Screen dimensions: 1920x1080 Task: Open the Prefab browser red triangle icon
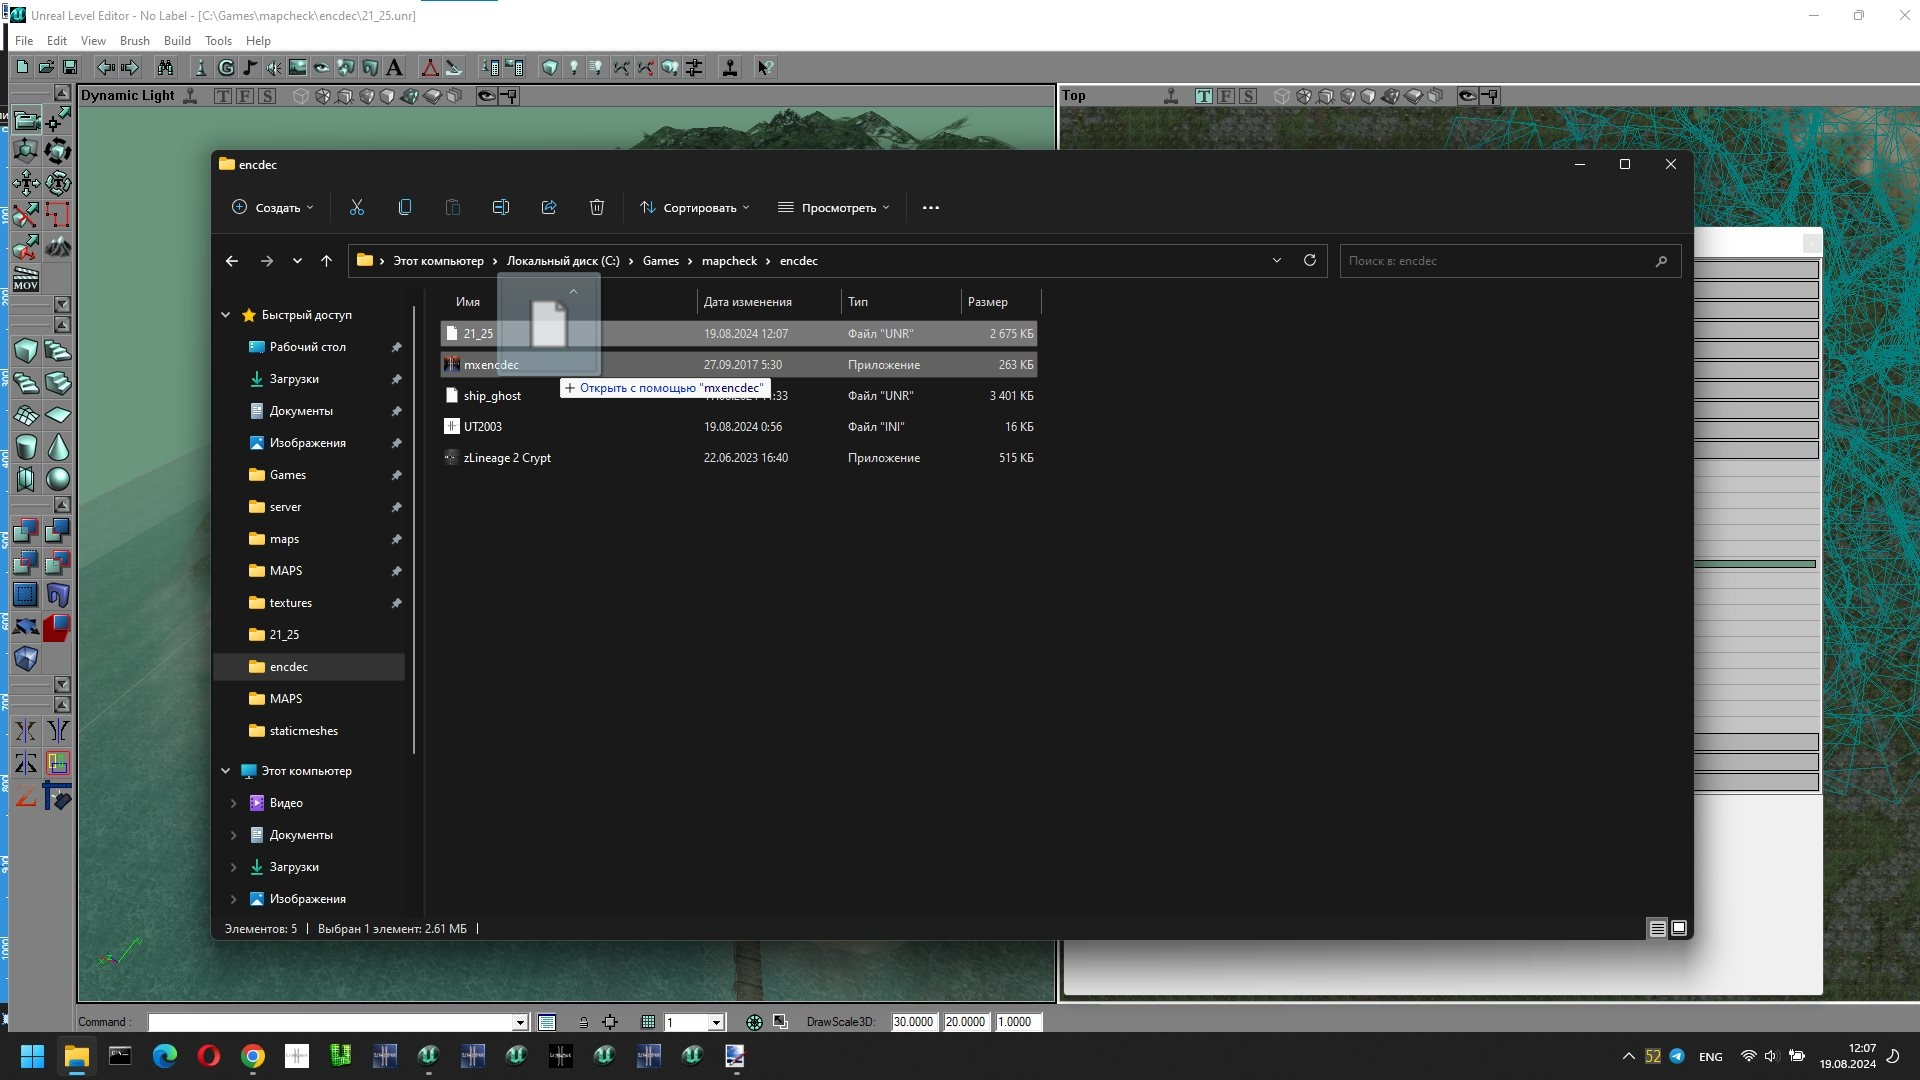[430, 67]
